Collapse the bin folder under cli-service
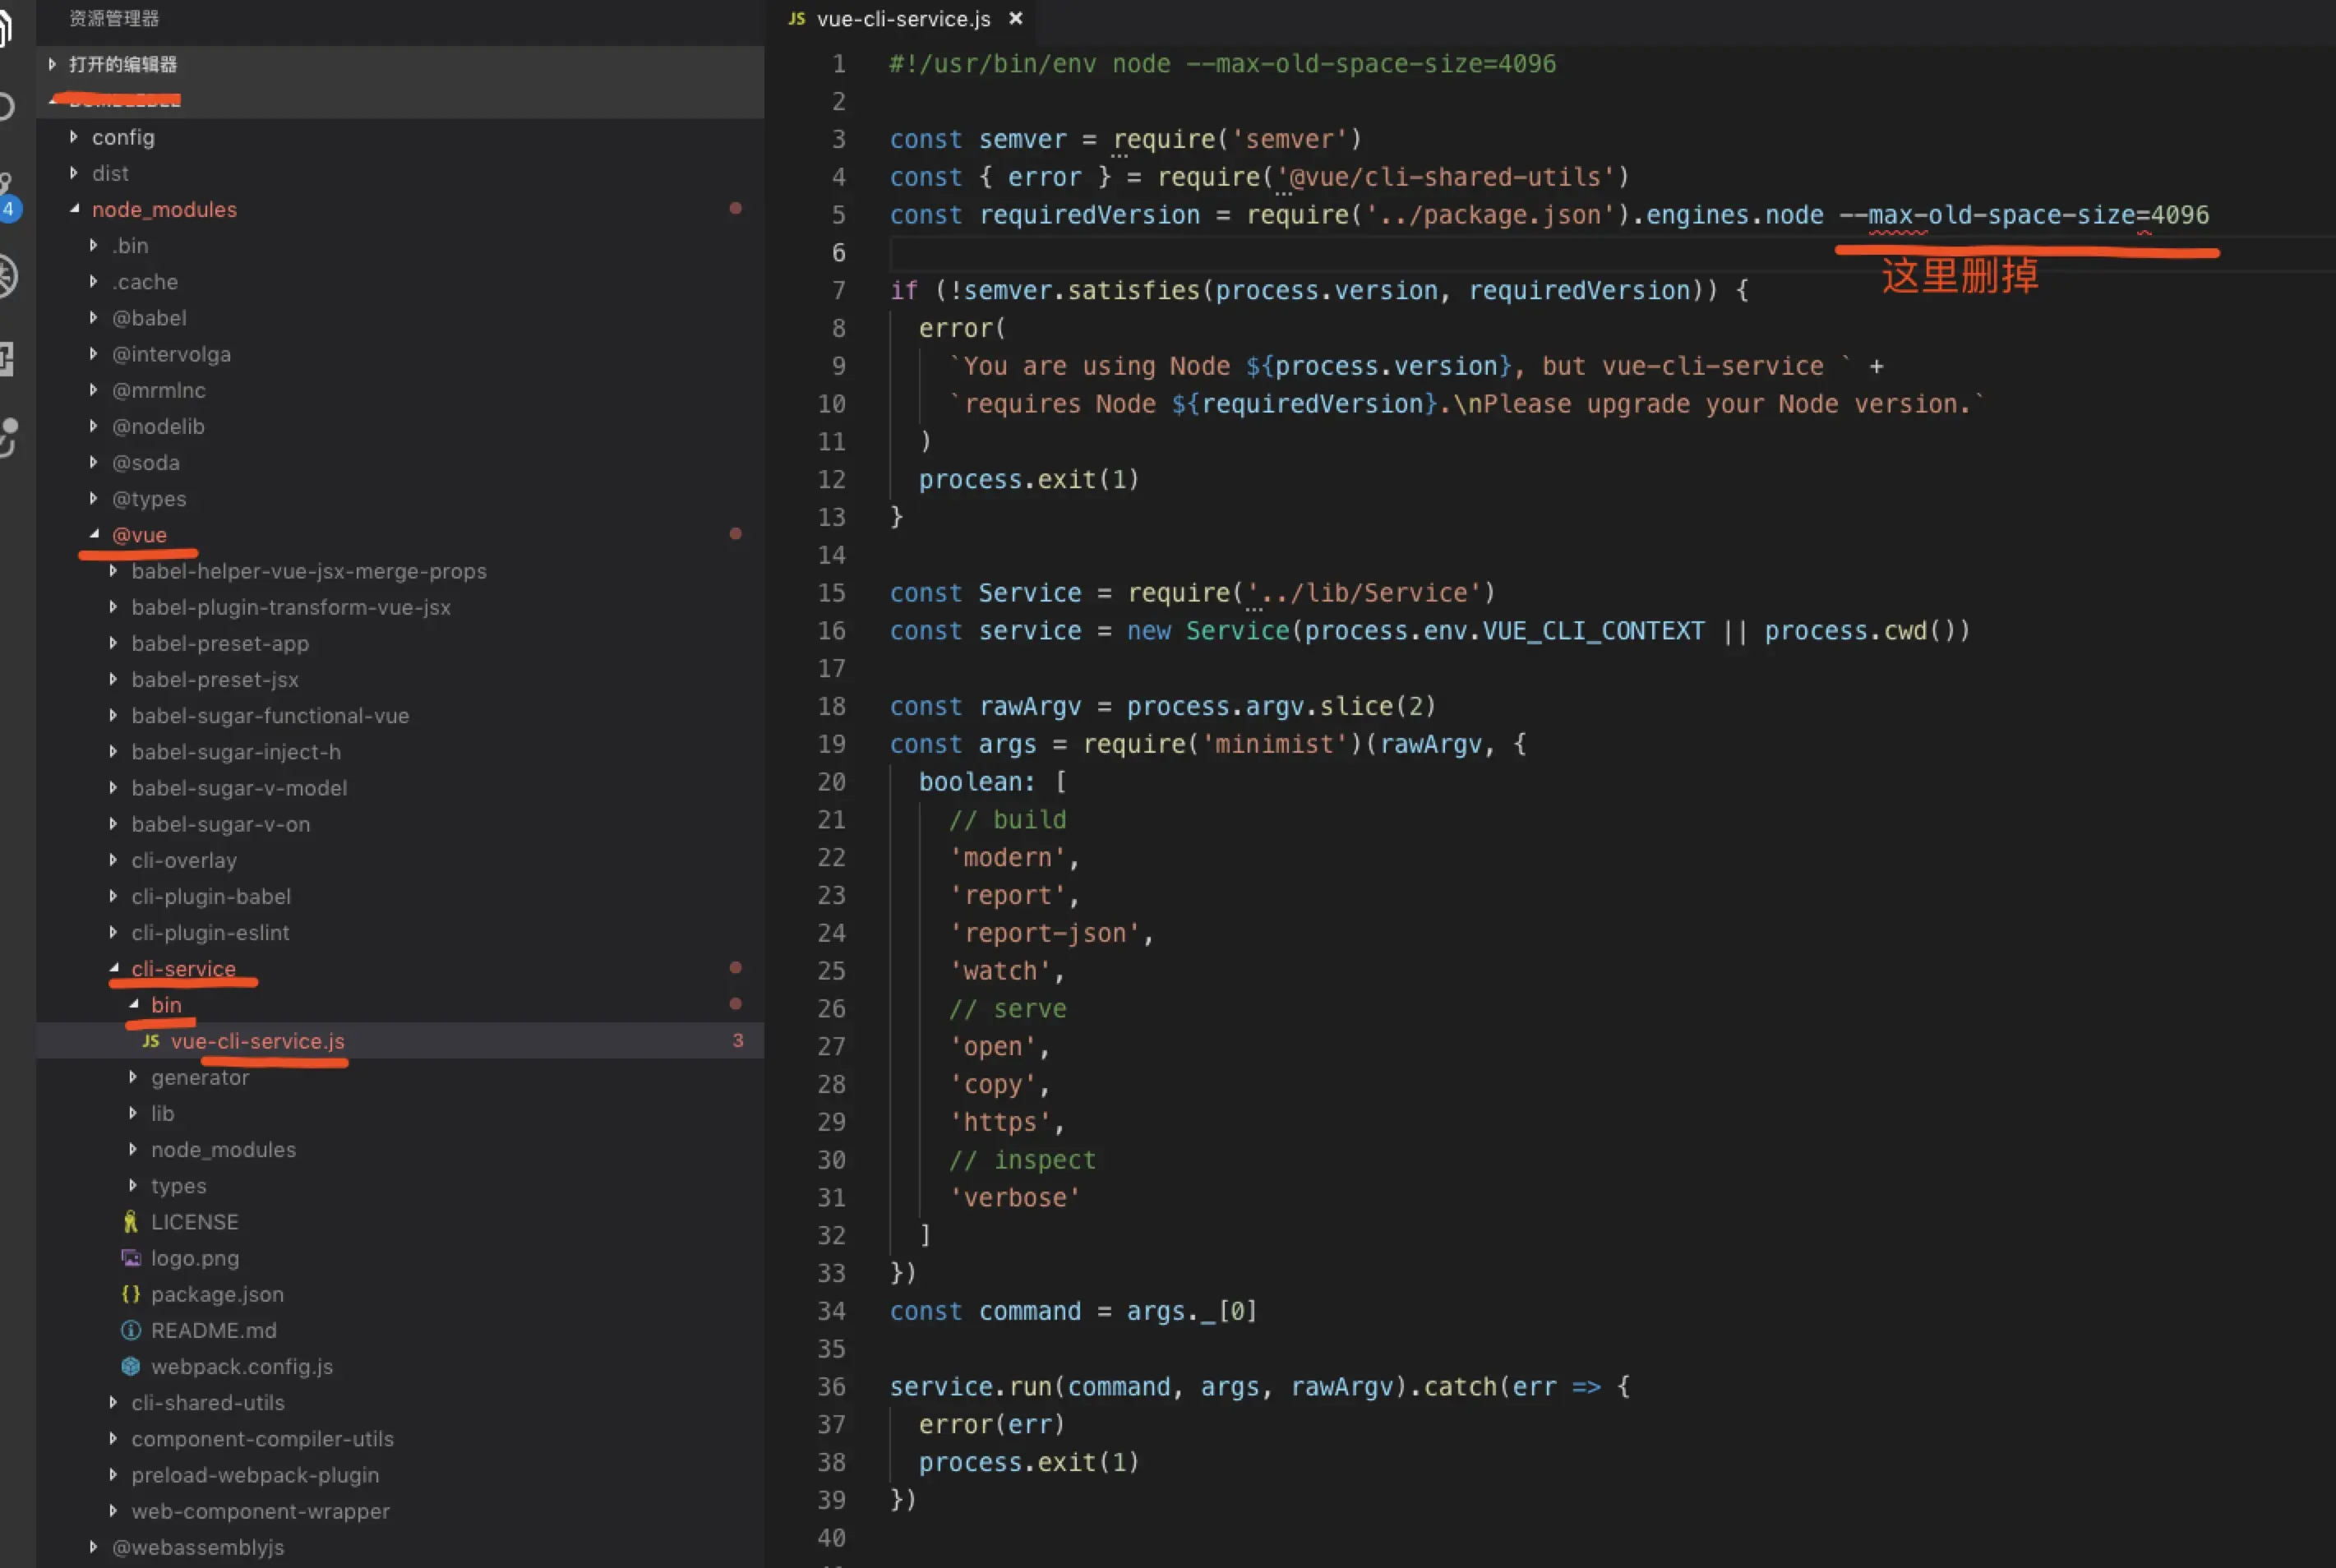Viewport: 2336px width, 1568px height. [400, 1004]
